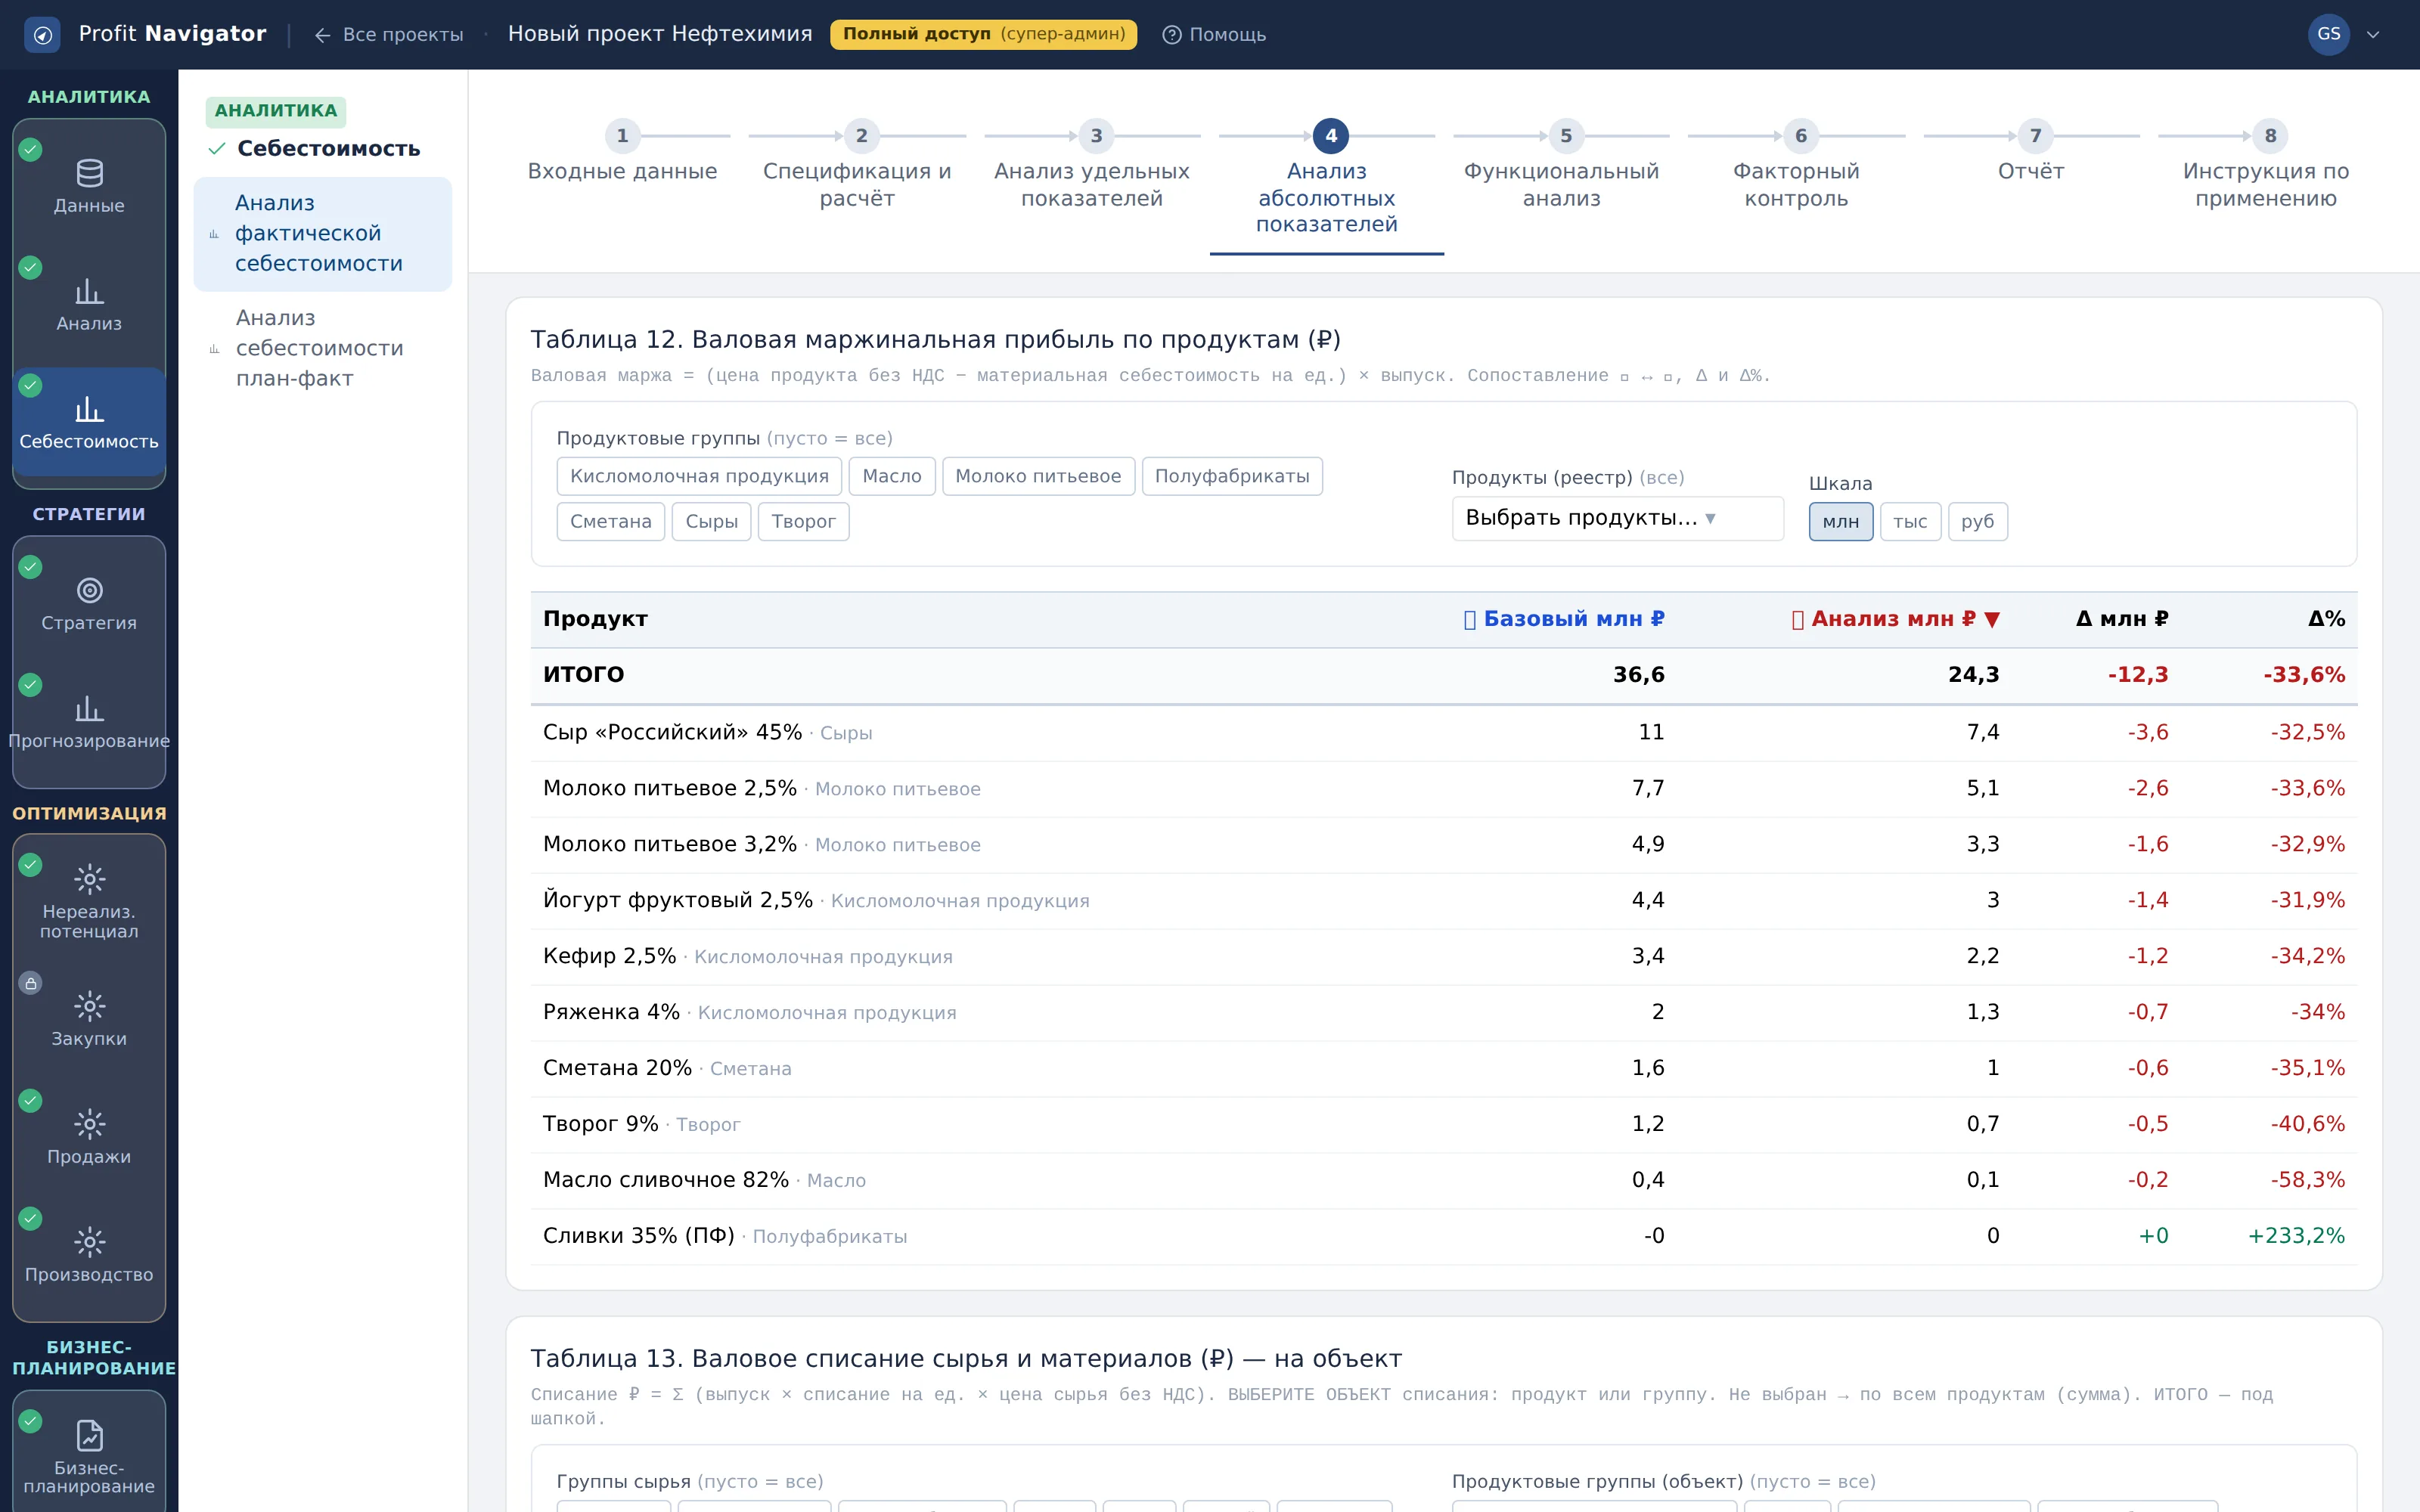This screenshot has height=1512, width=2420.
Task: Open Нереализ. потенциал gear icon
Action: pos(89,879)
